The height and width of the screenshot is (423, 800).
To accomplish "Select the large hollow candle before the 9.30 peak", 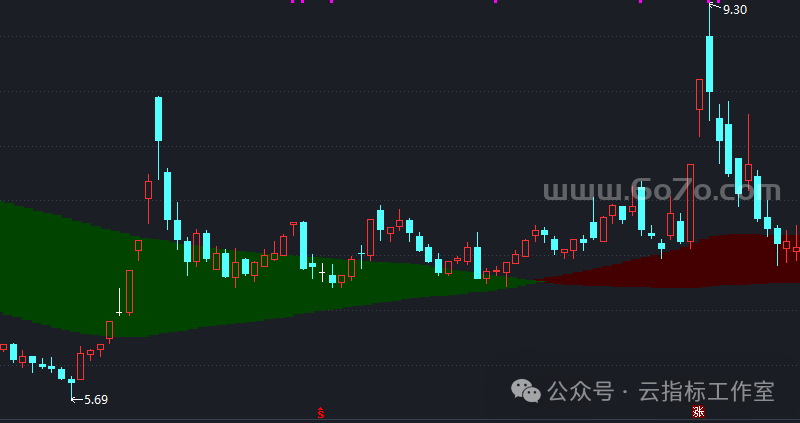I will click(690, 203).
